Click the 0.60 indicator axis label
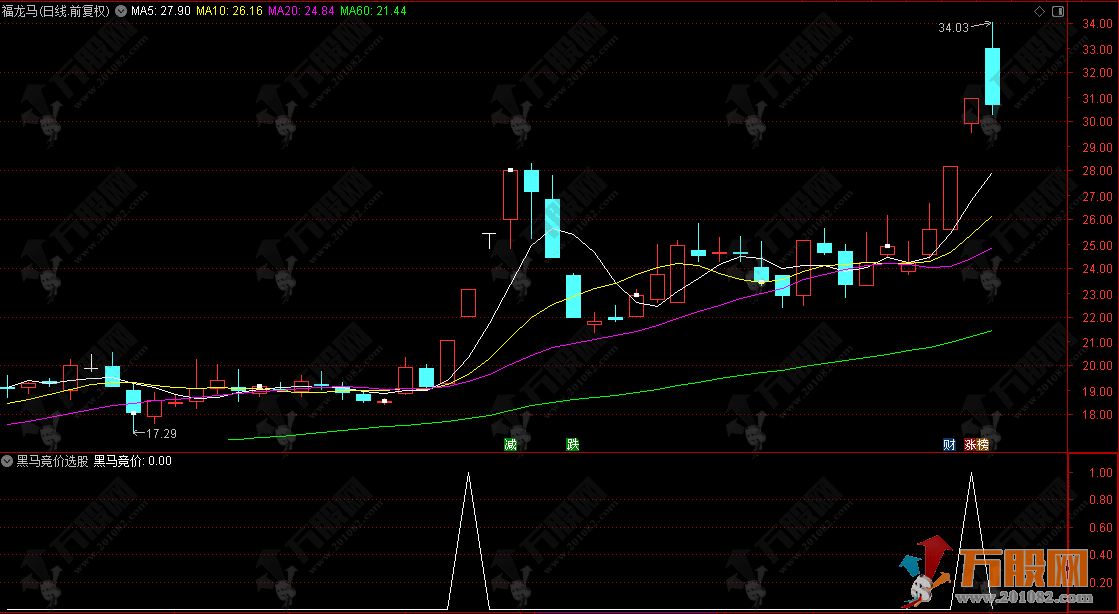The image size is (1119, 614). pyautogui.click(x=1101, y=528)
